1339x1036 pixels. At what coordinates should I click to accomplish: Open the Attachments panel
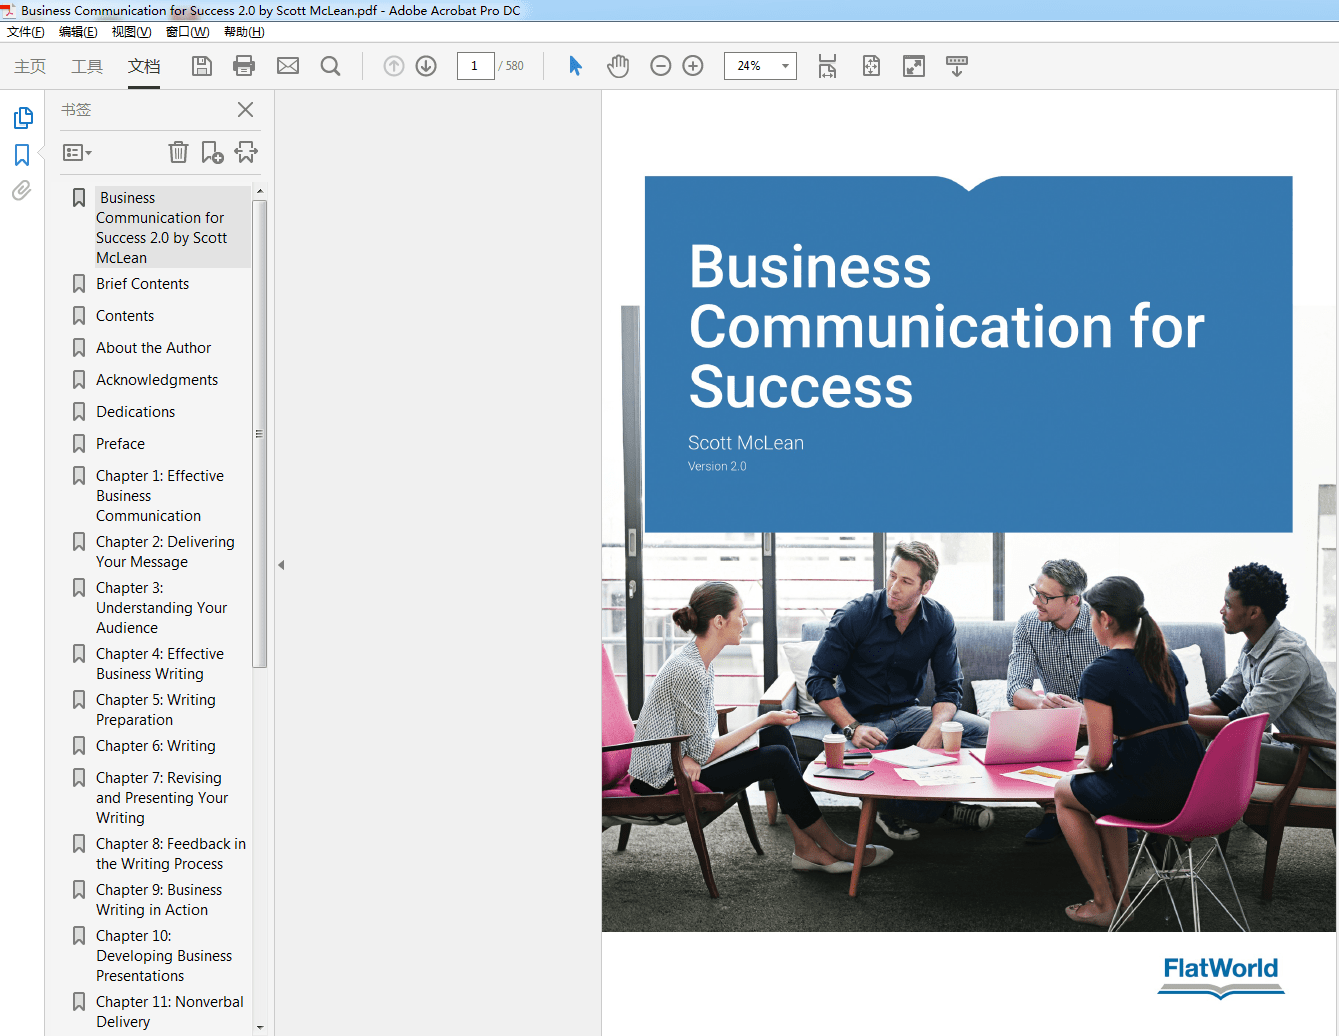click(x=21, y=191)
